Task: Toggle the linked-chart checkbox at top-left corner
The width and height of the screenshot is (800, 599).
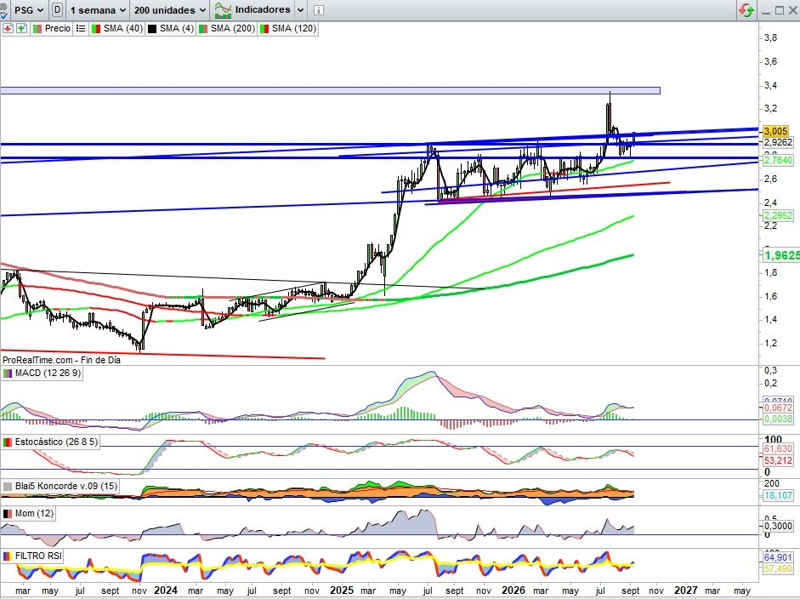Action: [4, 11]
